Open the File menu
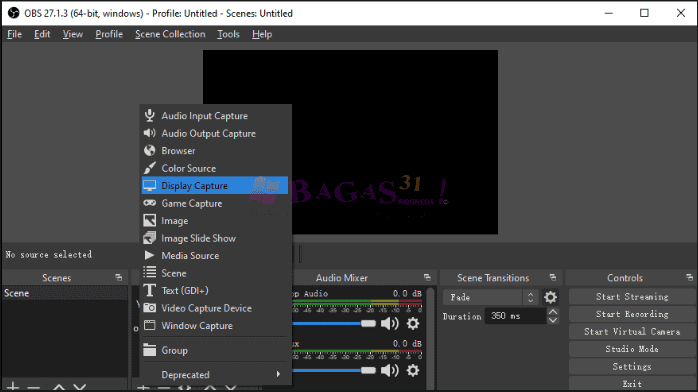The image size is (698, 392). [14, 34]
